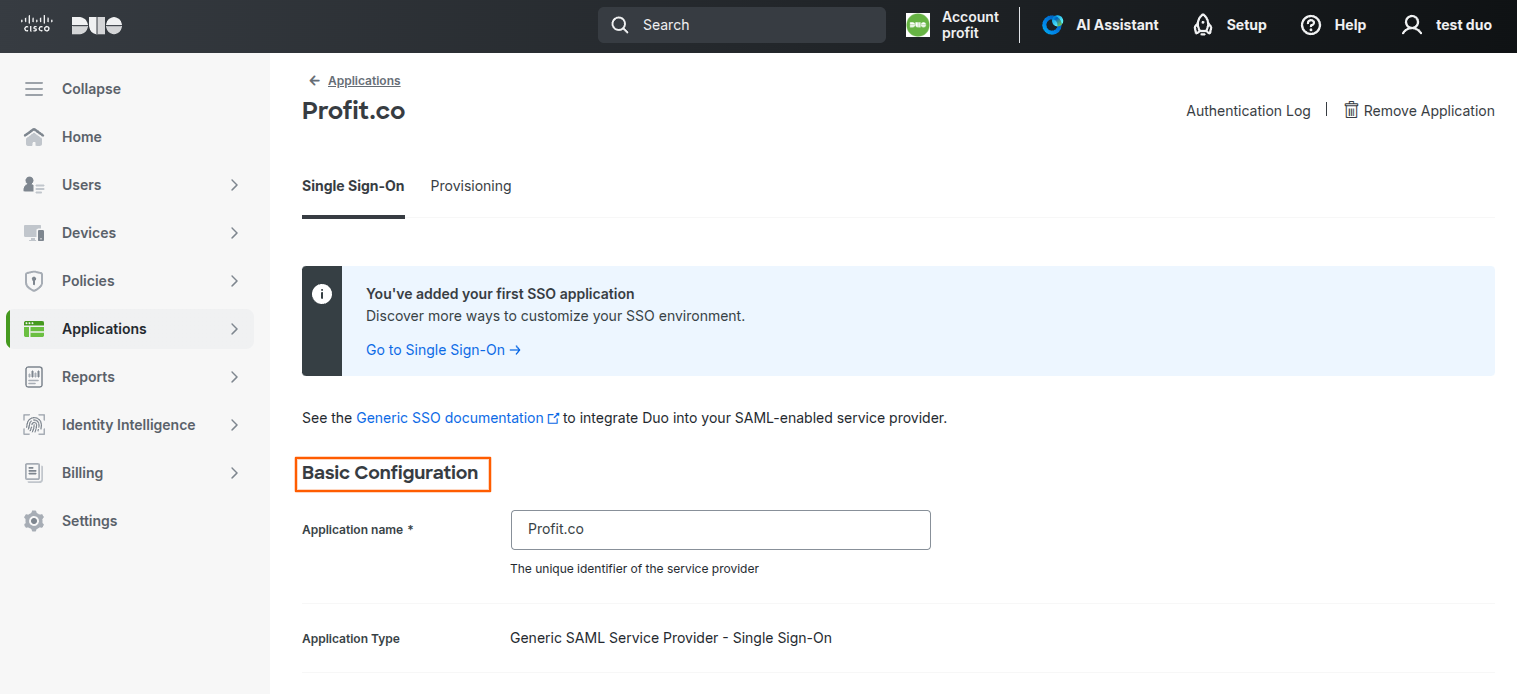The width and height of the screenshot is (1517, 694).
Task: Click the Profit.co page title
Action: (353, 111)
